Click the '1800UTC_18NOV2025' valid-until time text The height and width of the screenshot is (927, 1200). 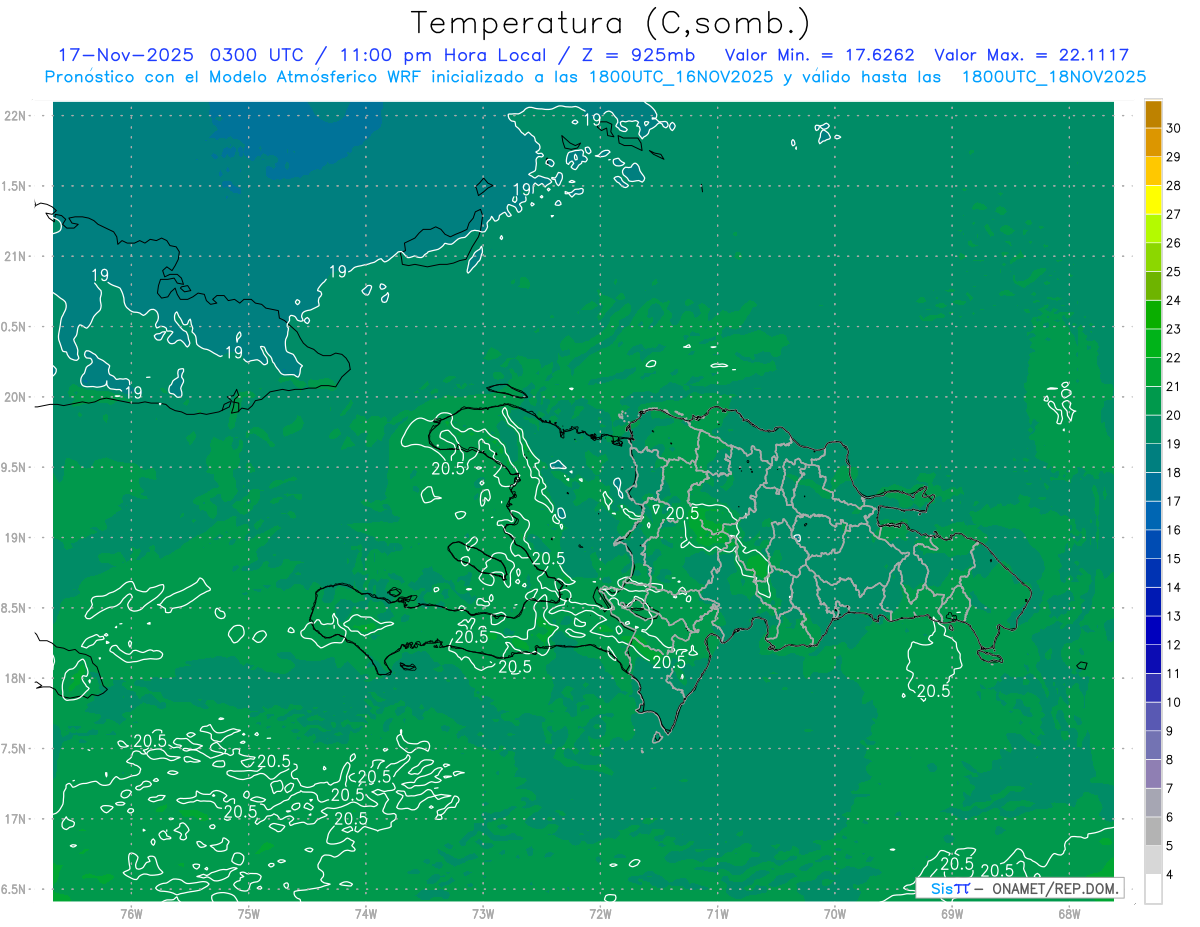1054,77
